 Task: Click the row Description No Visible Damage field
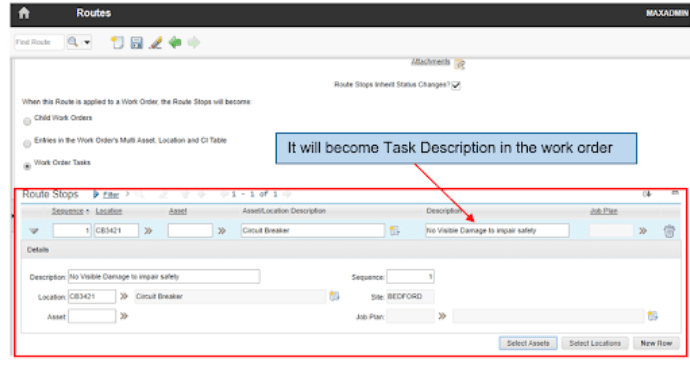pos(497,230)
